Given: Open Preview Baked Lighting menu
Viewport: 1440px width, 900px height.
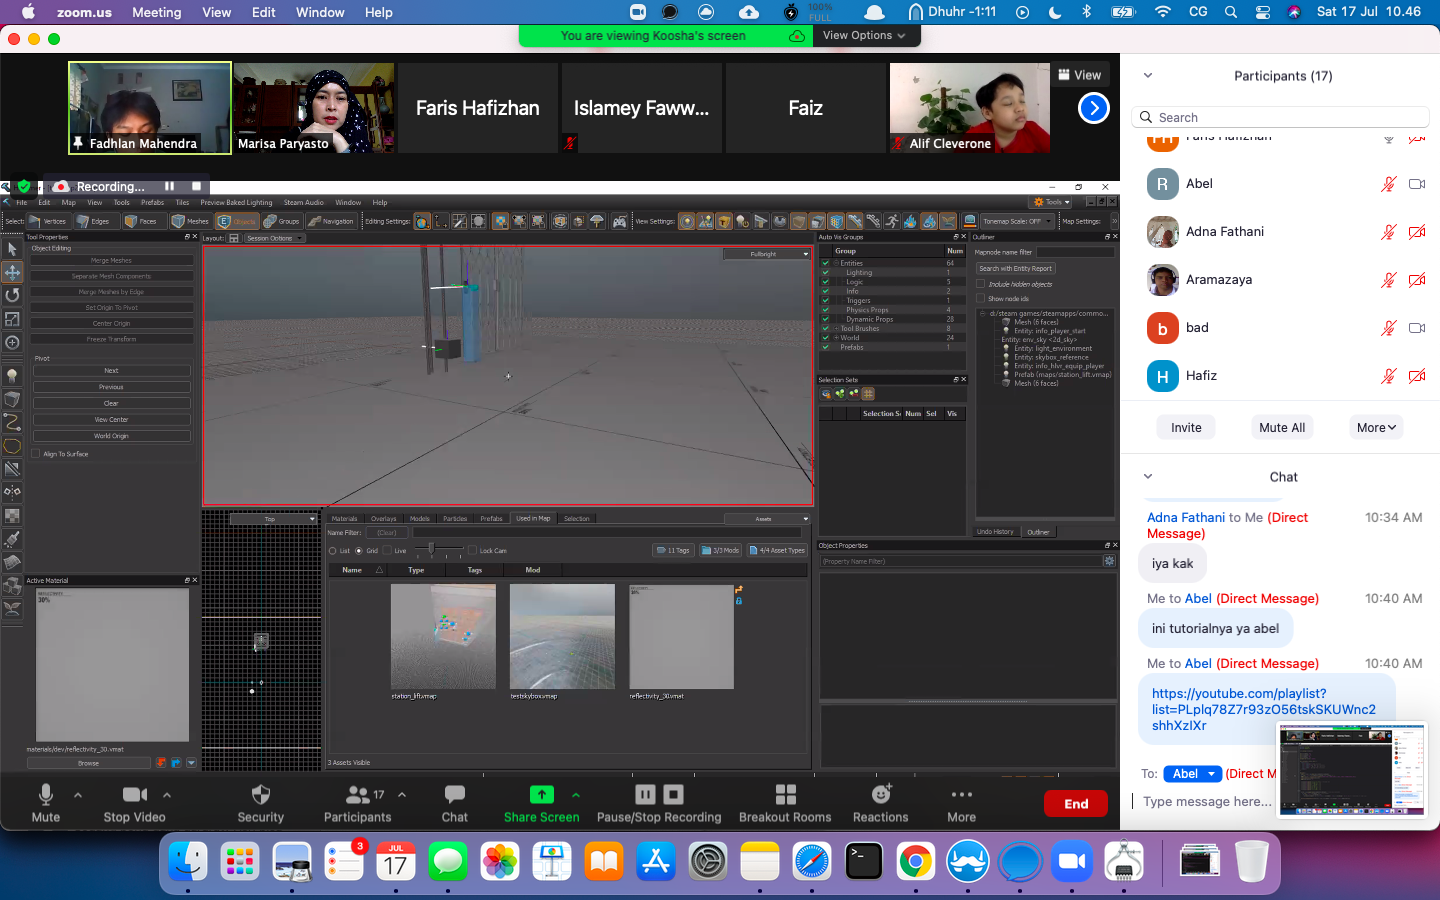Looking at the screenshot, I should pos(236,202).
